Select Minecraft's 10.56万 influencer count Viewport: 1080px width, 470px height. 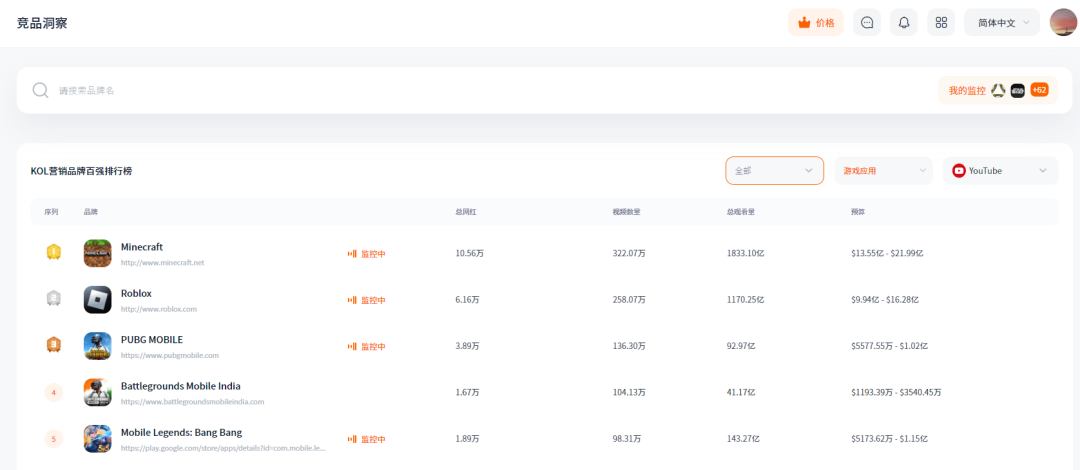click(x=470, y=254)
